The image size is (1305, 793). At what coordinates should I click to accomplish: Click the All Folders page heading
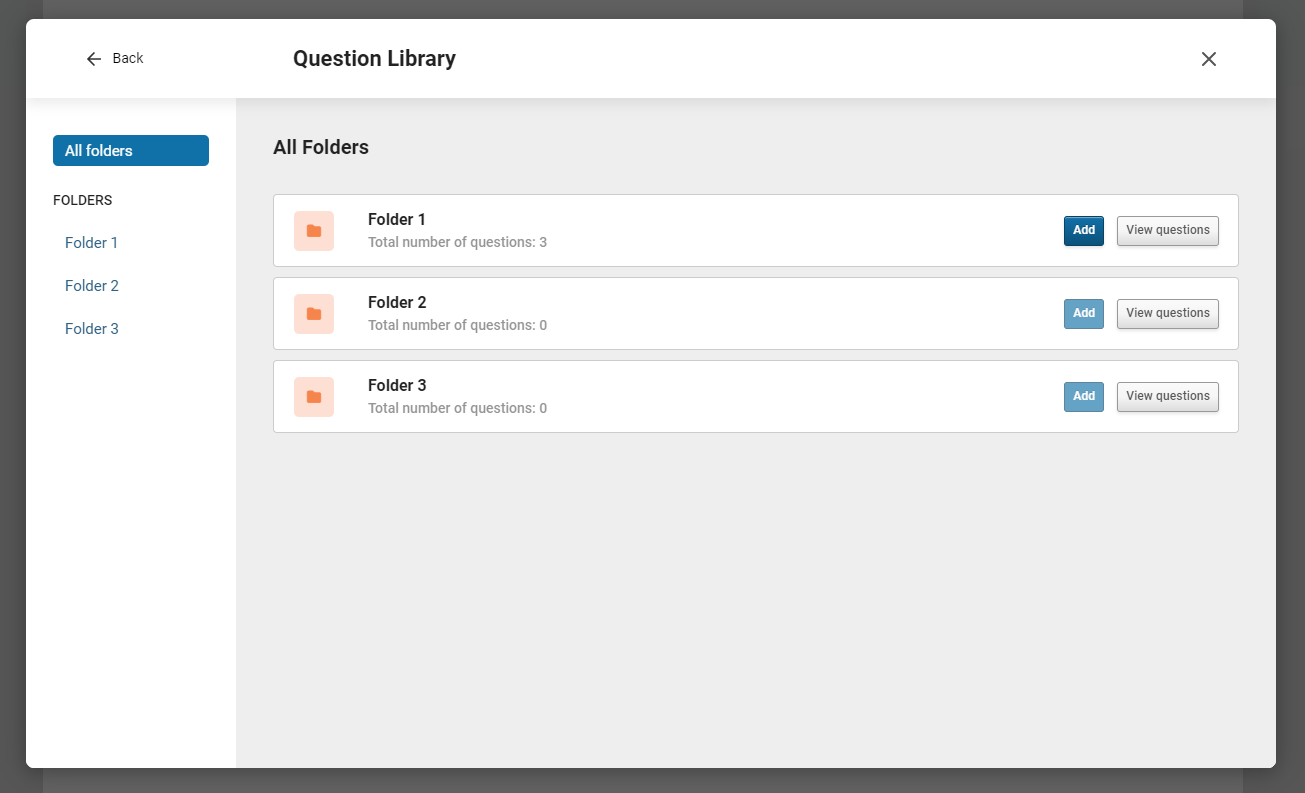[321, 147]
